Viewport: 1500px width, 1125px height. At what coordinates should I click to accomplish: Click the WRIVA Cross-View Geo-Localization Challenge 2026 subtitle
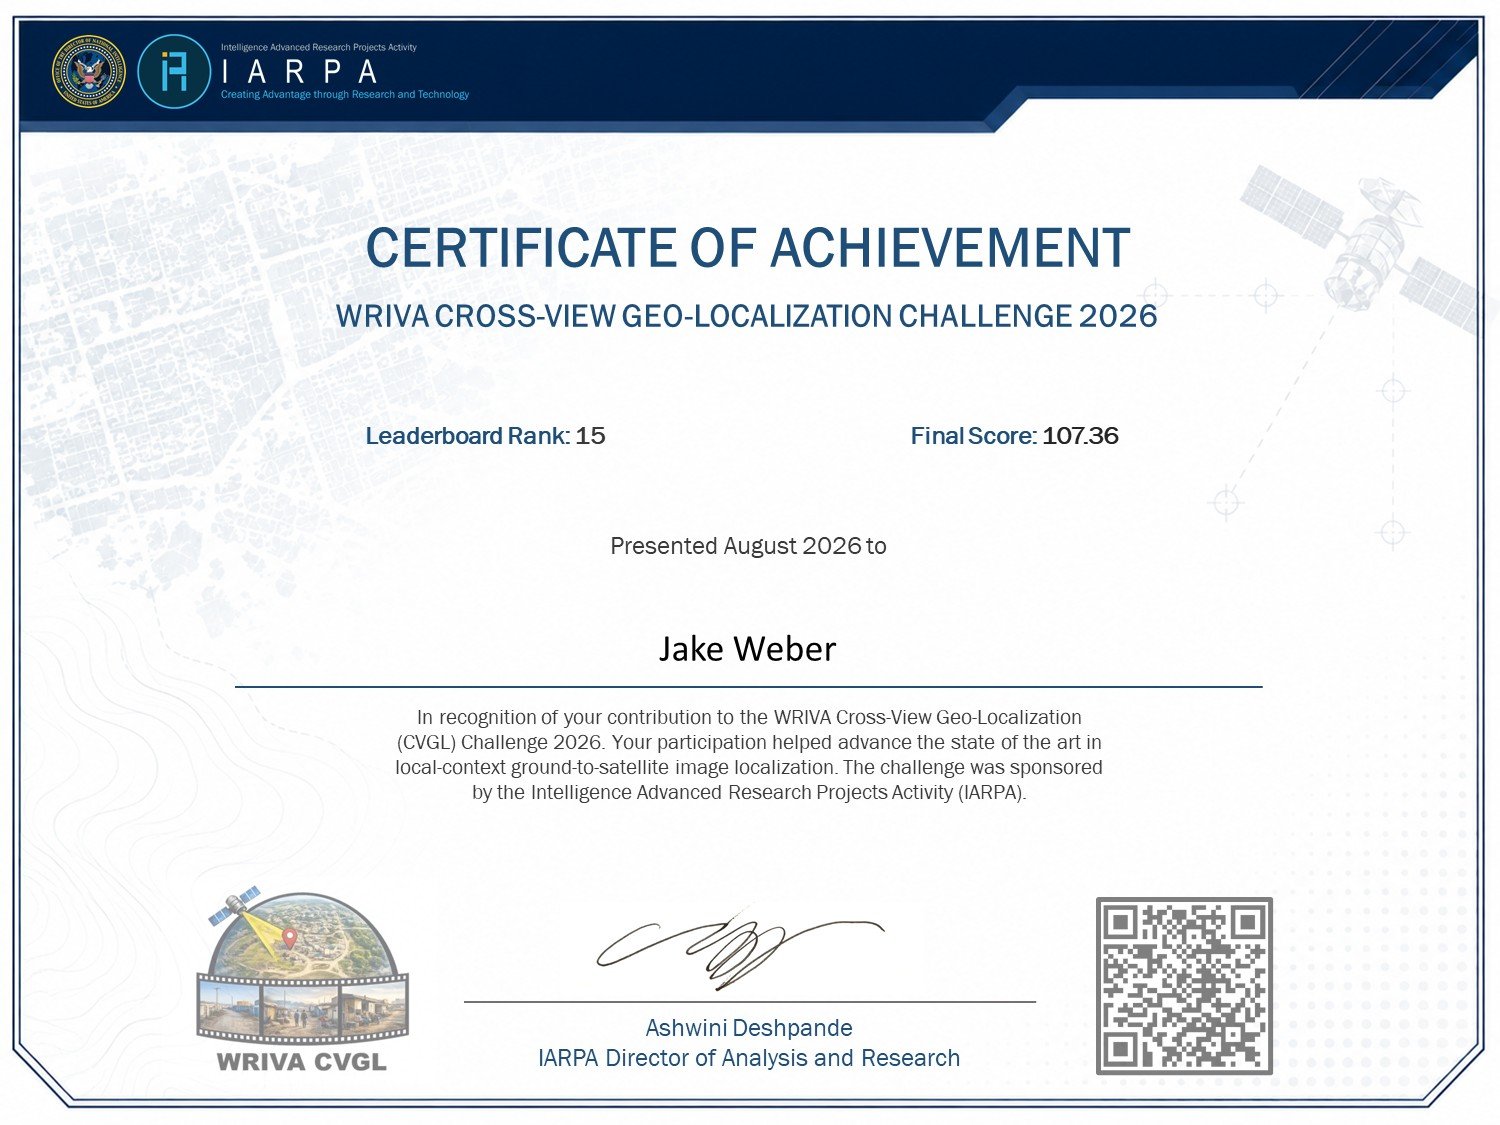(x=747, y=316)
